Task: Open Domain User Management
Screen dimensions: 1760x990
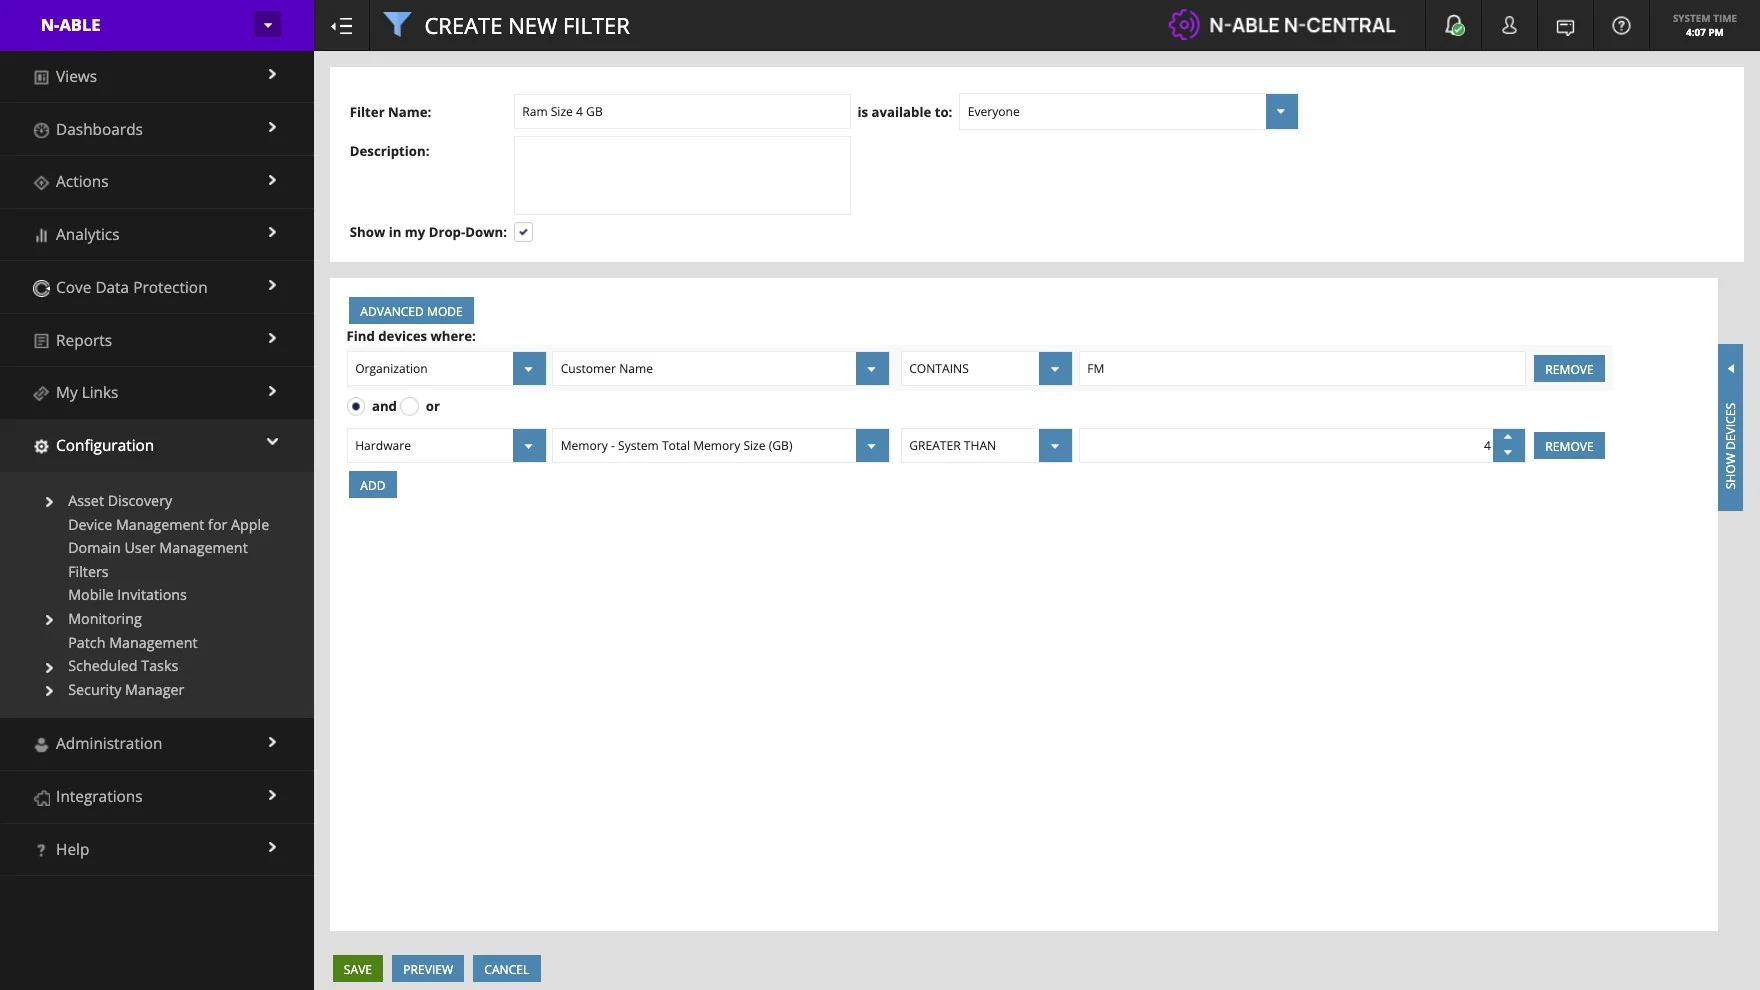Action: pyautogui.click(x=158, y=548)
